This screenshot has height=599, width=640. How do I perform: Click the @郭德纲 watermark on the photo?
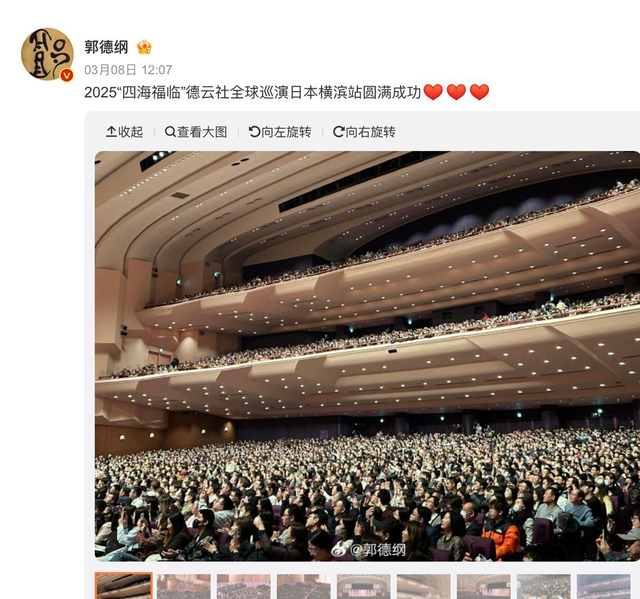pos(369,550)
